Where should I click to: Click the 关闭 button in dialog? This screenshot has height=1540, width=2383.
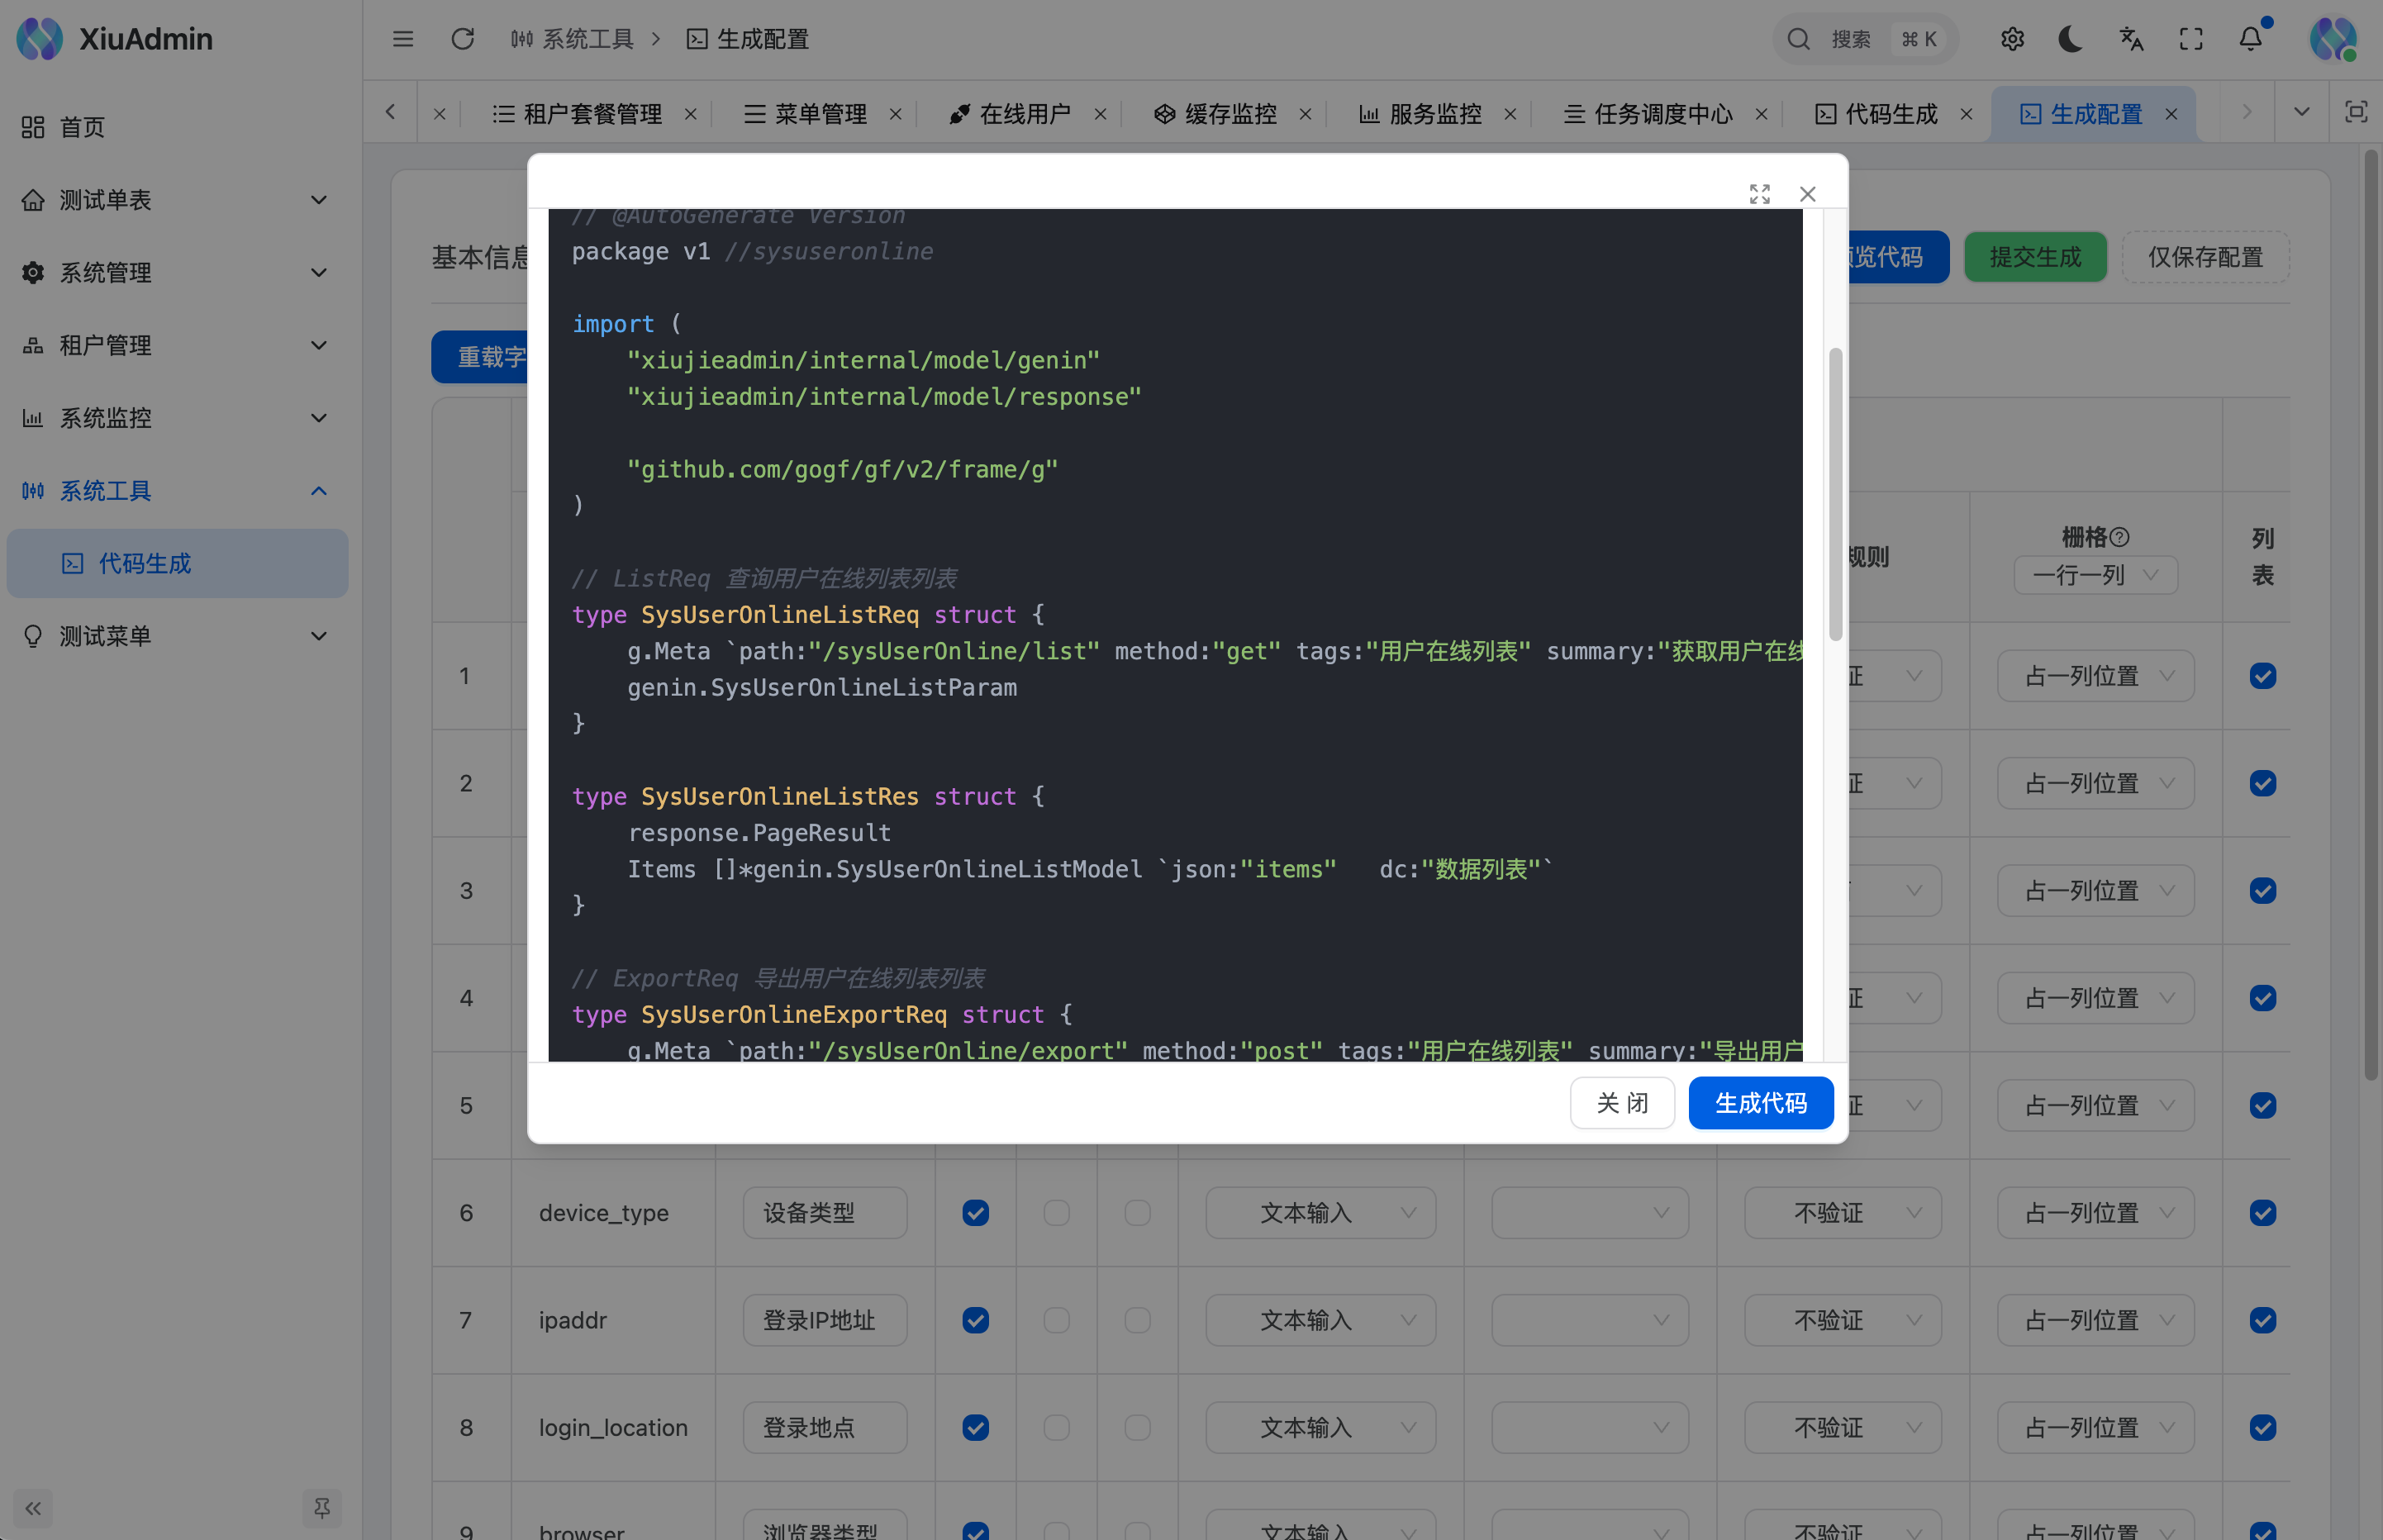(1621, 1102)
